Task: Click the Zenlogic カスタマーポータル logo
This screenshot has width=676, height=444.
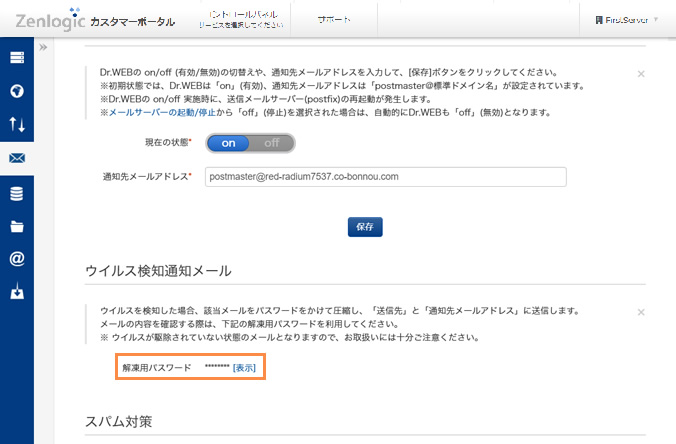Action: pos(95,20)
